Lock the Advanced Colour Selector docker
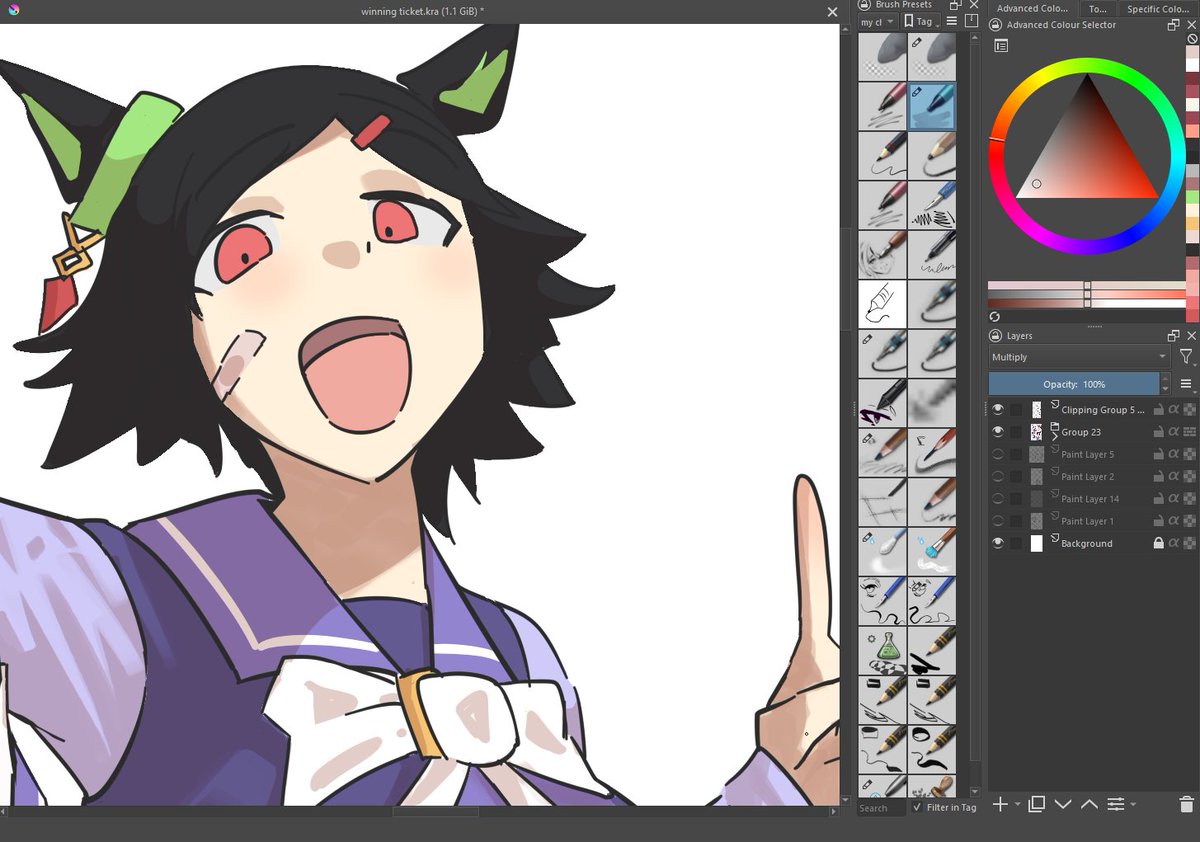Screen dimensions: 1200x842 click(996, 25)
